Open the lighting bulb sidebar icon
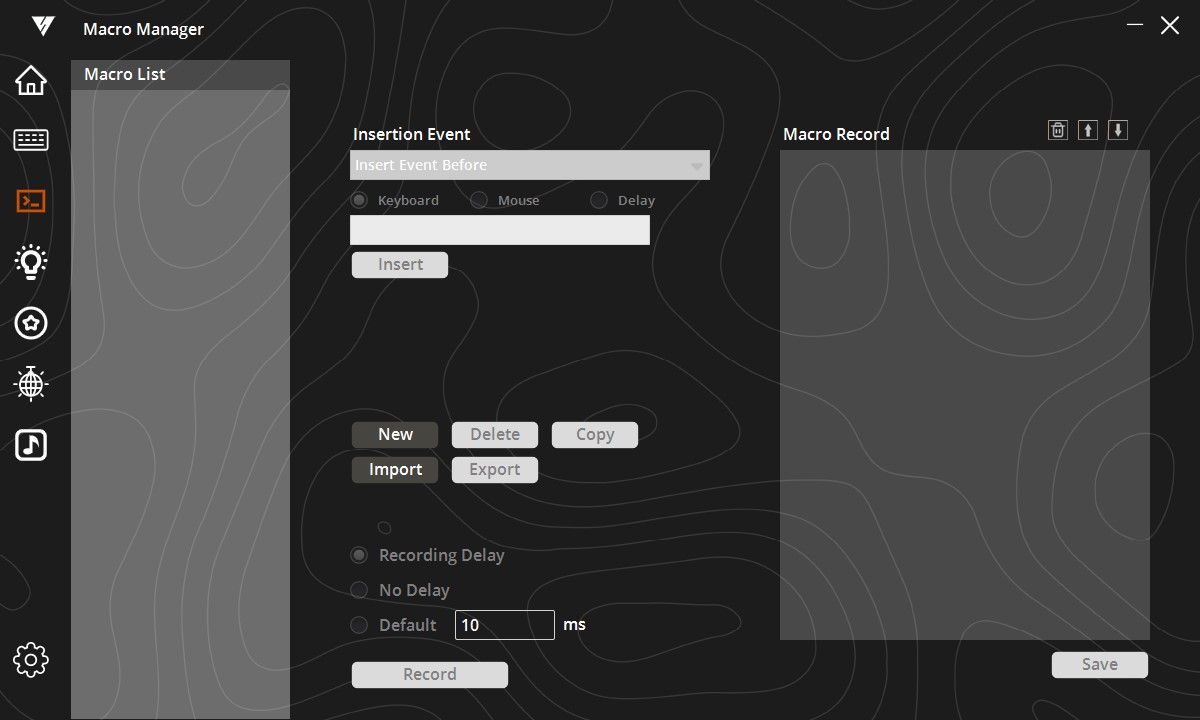The width and height of the screenshot is (1200, 720). 31,262
